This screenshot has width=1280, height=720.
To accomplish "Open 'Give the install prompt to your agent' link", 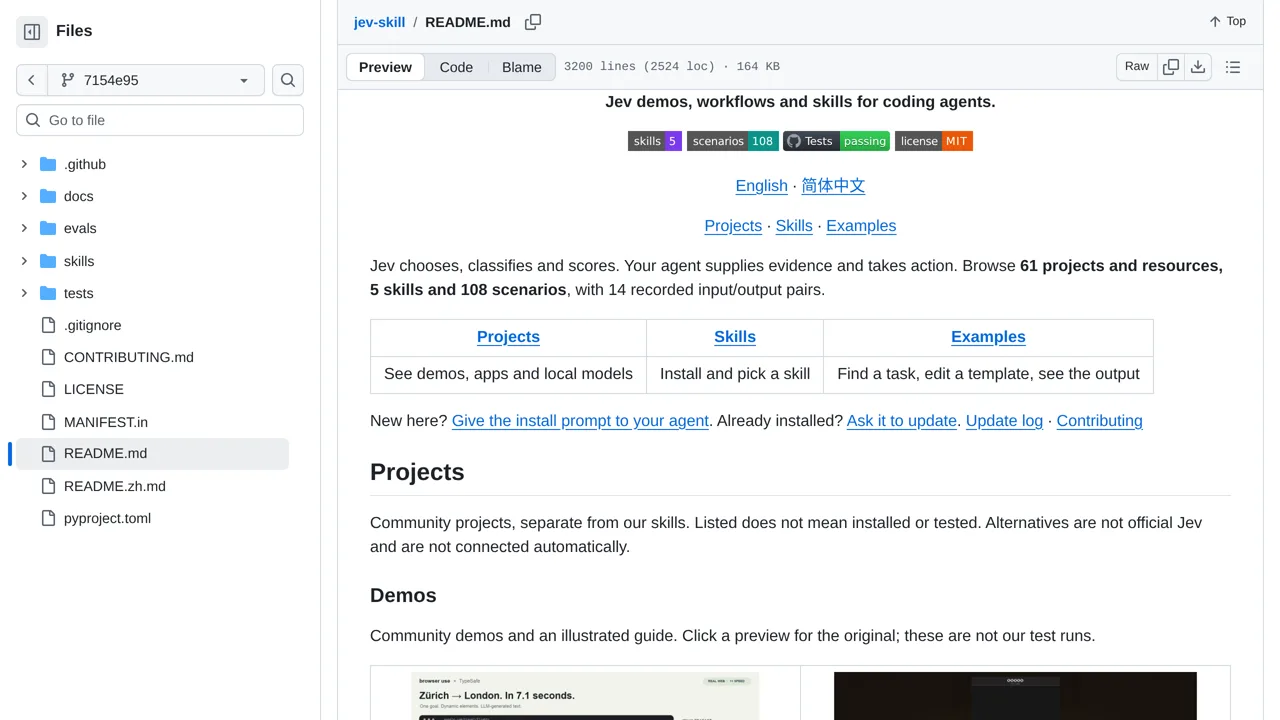I will 581,421.
